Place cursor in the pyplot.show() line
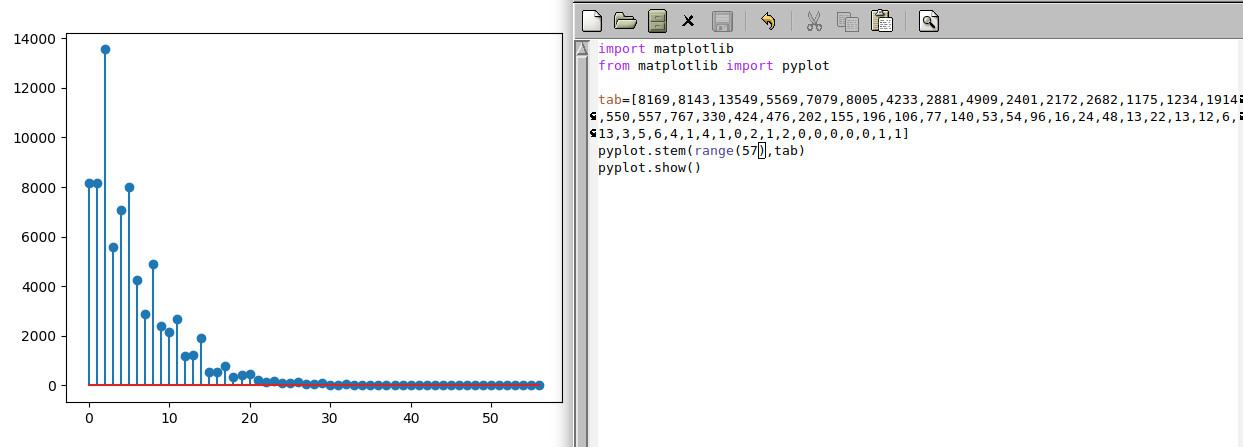The width and height of the screenshot is (1243, 447). (649, 168)
